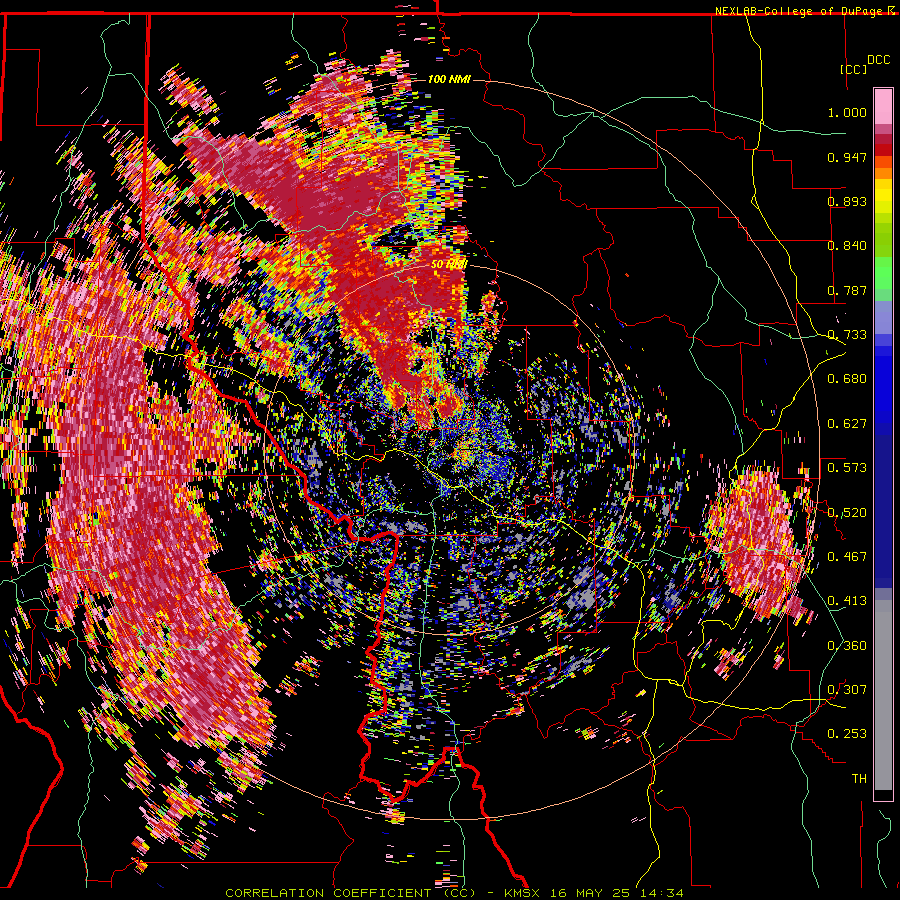
Task: Pick the bright green color bar segment
Action: point(883,273)
